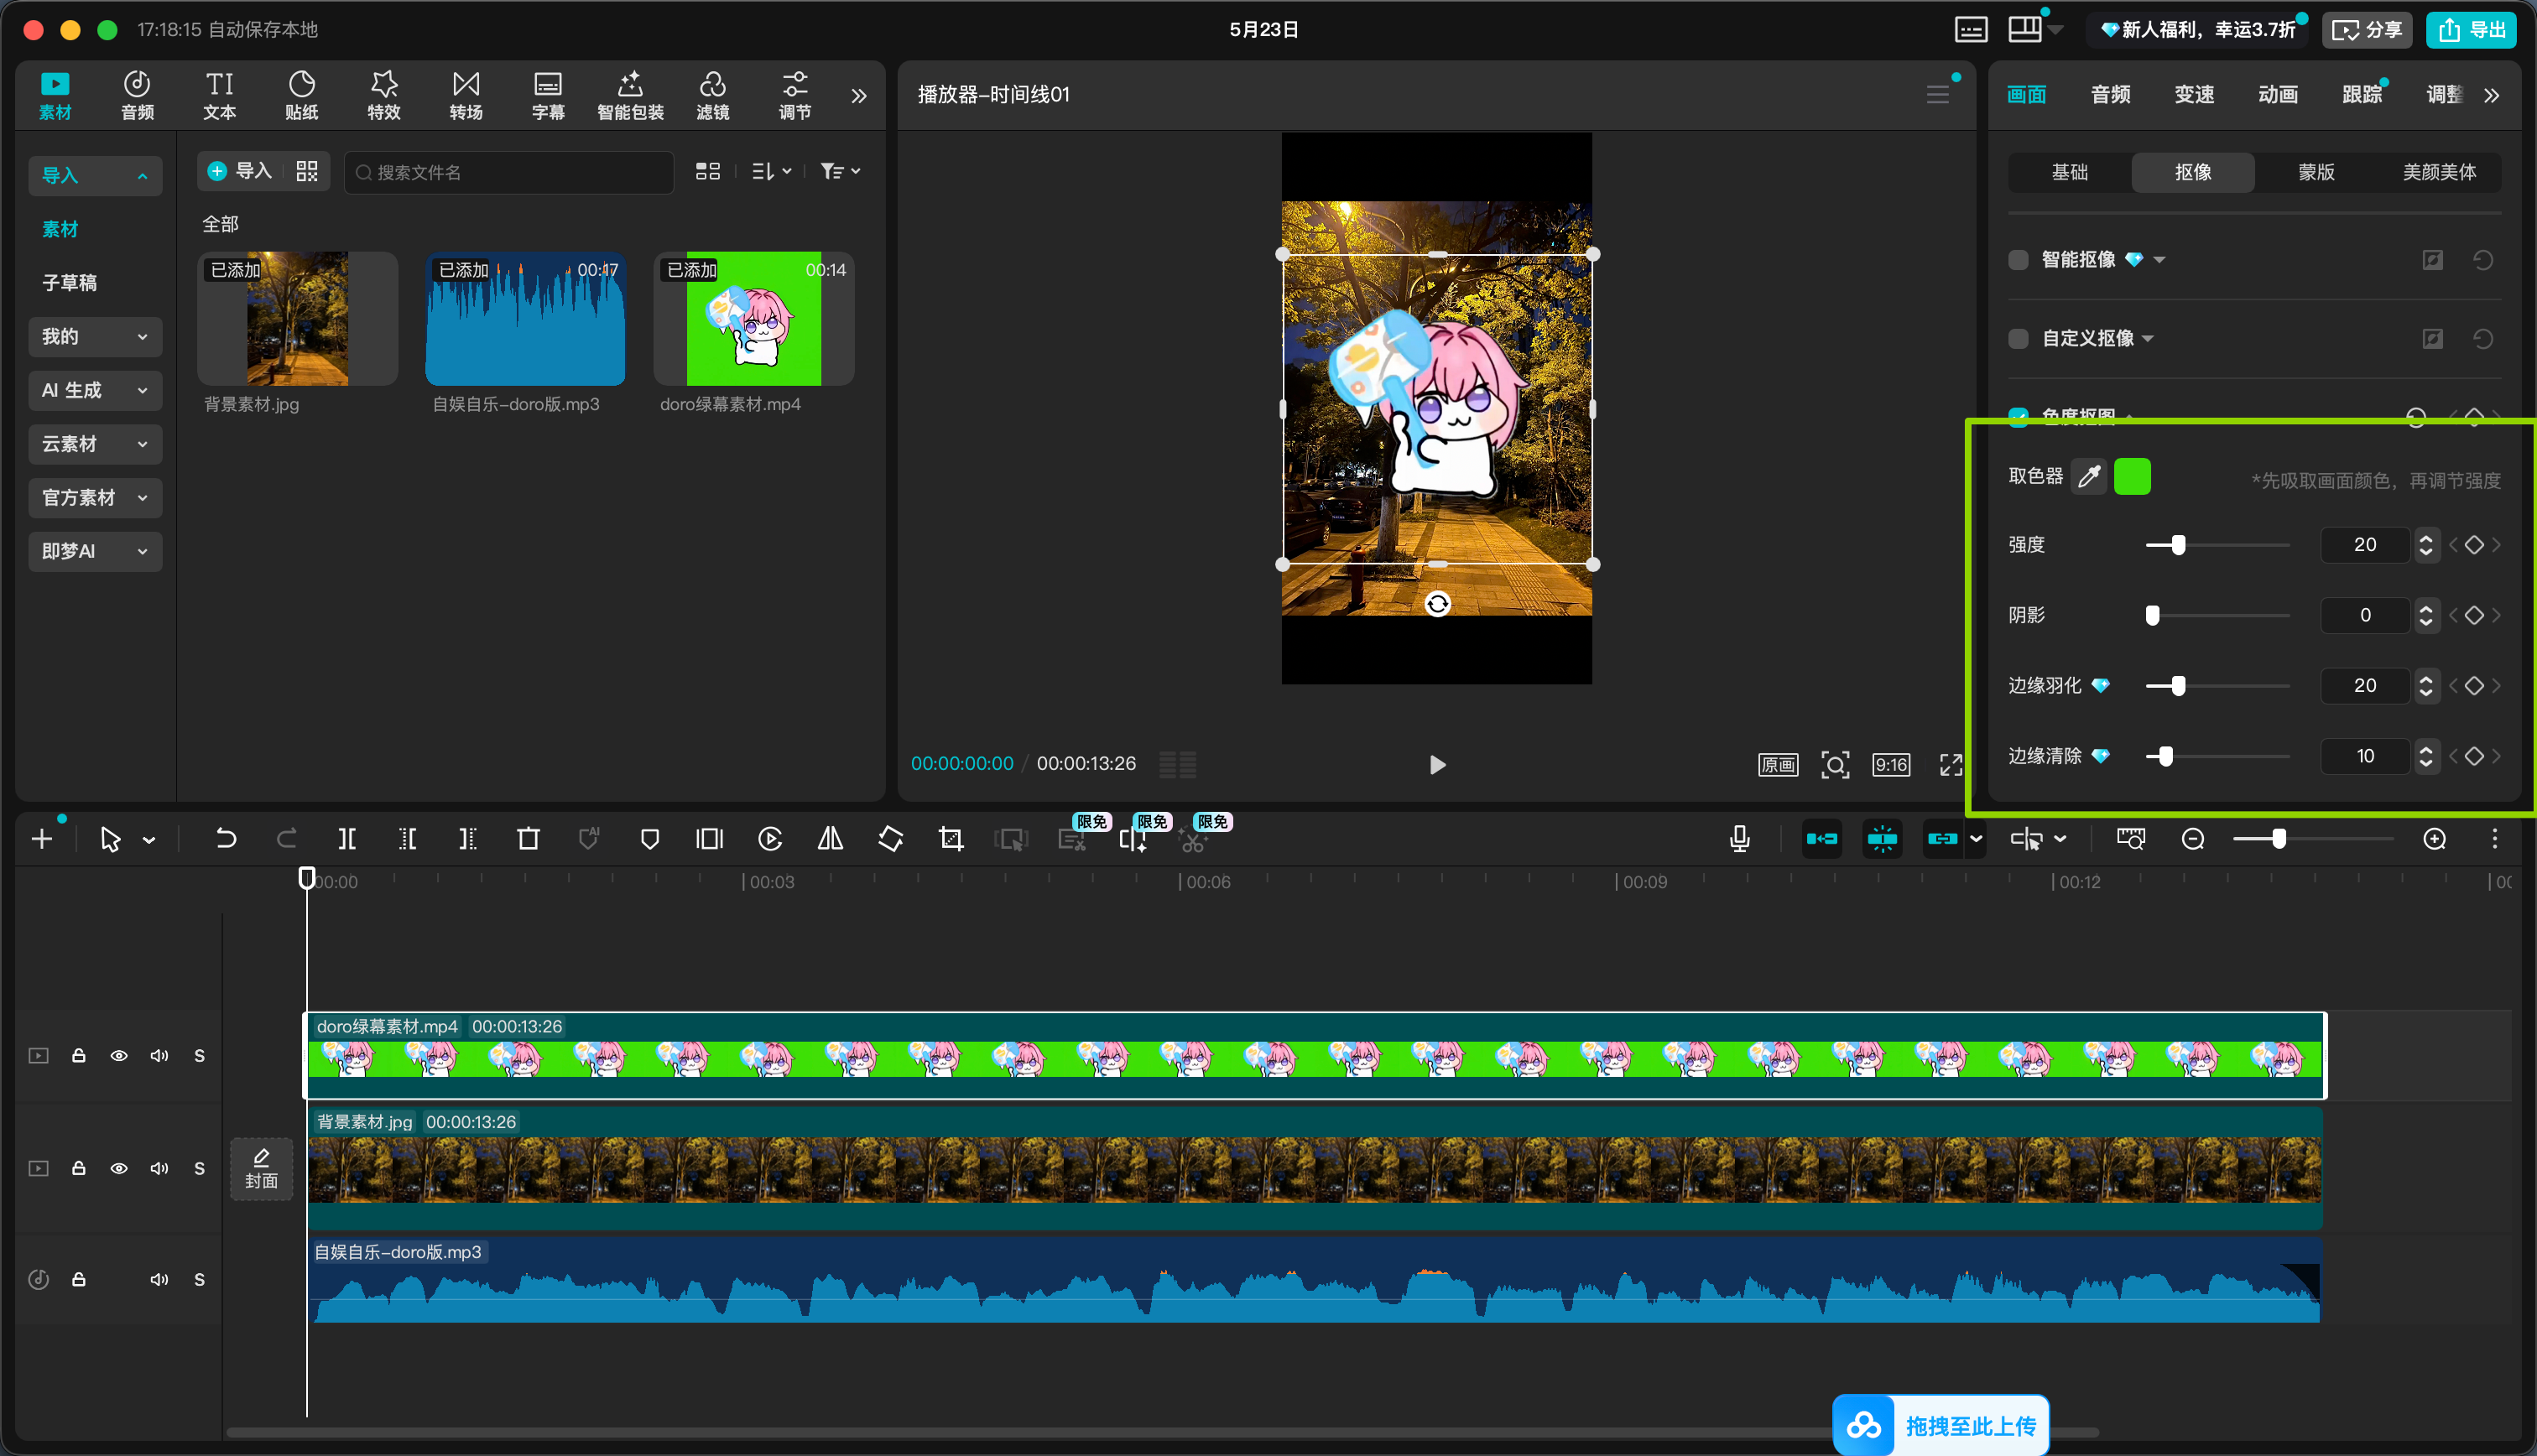Click the redo arrow icon

(286, 839)
